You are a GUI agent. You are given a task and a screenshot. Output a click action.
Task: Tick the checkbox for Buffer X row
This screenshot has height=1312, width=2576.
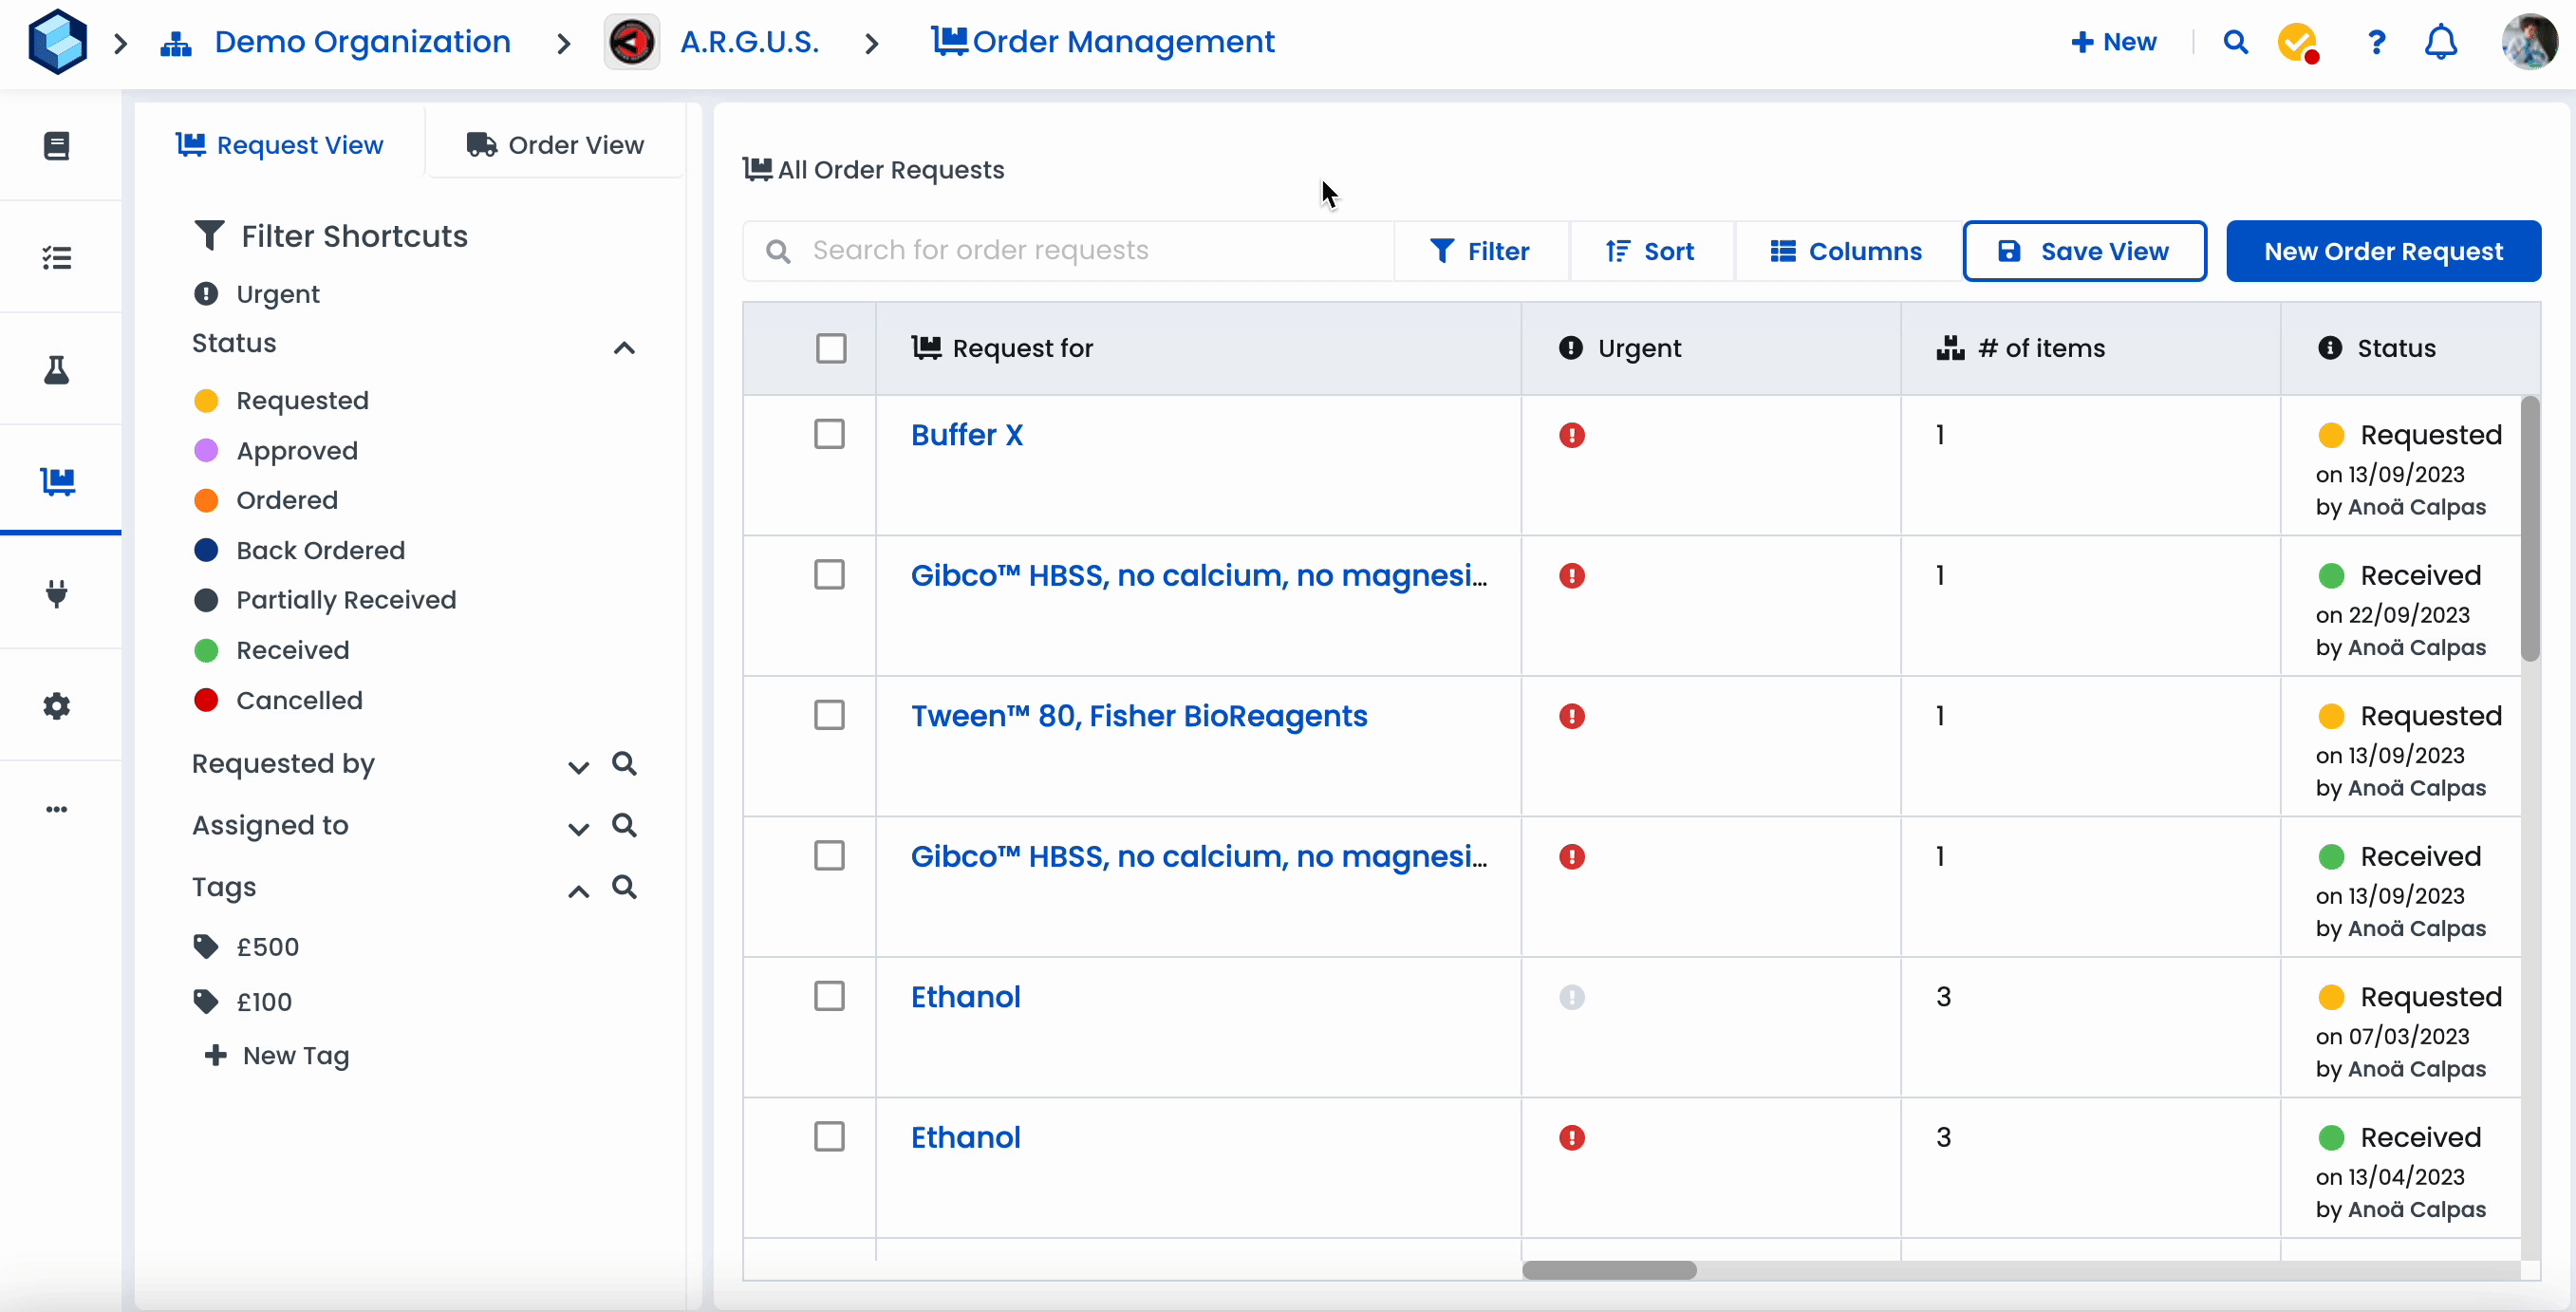[x=829, y=435]
